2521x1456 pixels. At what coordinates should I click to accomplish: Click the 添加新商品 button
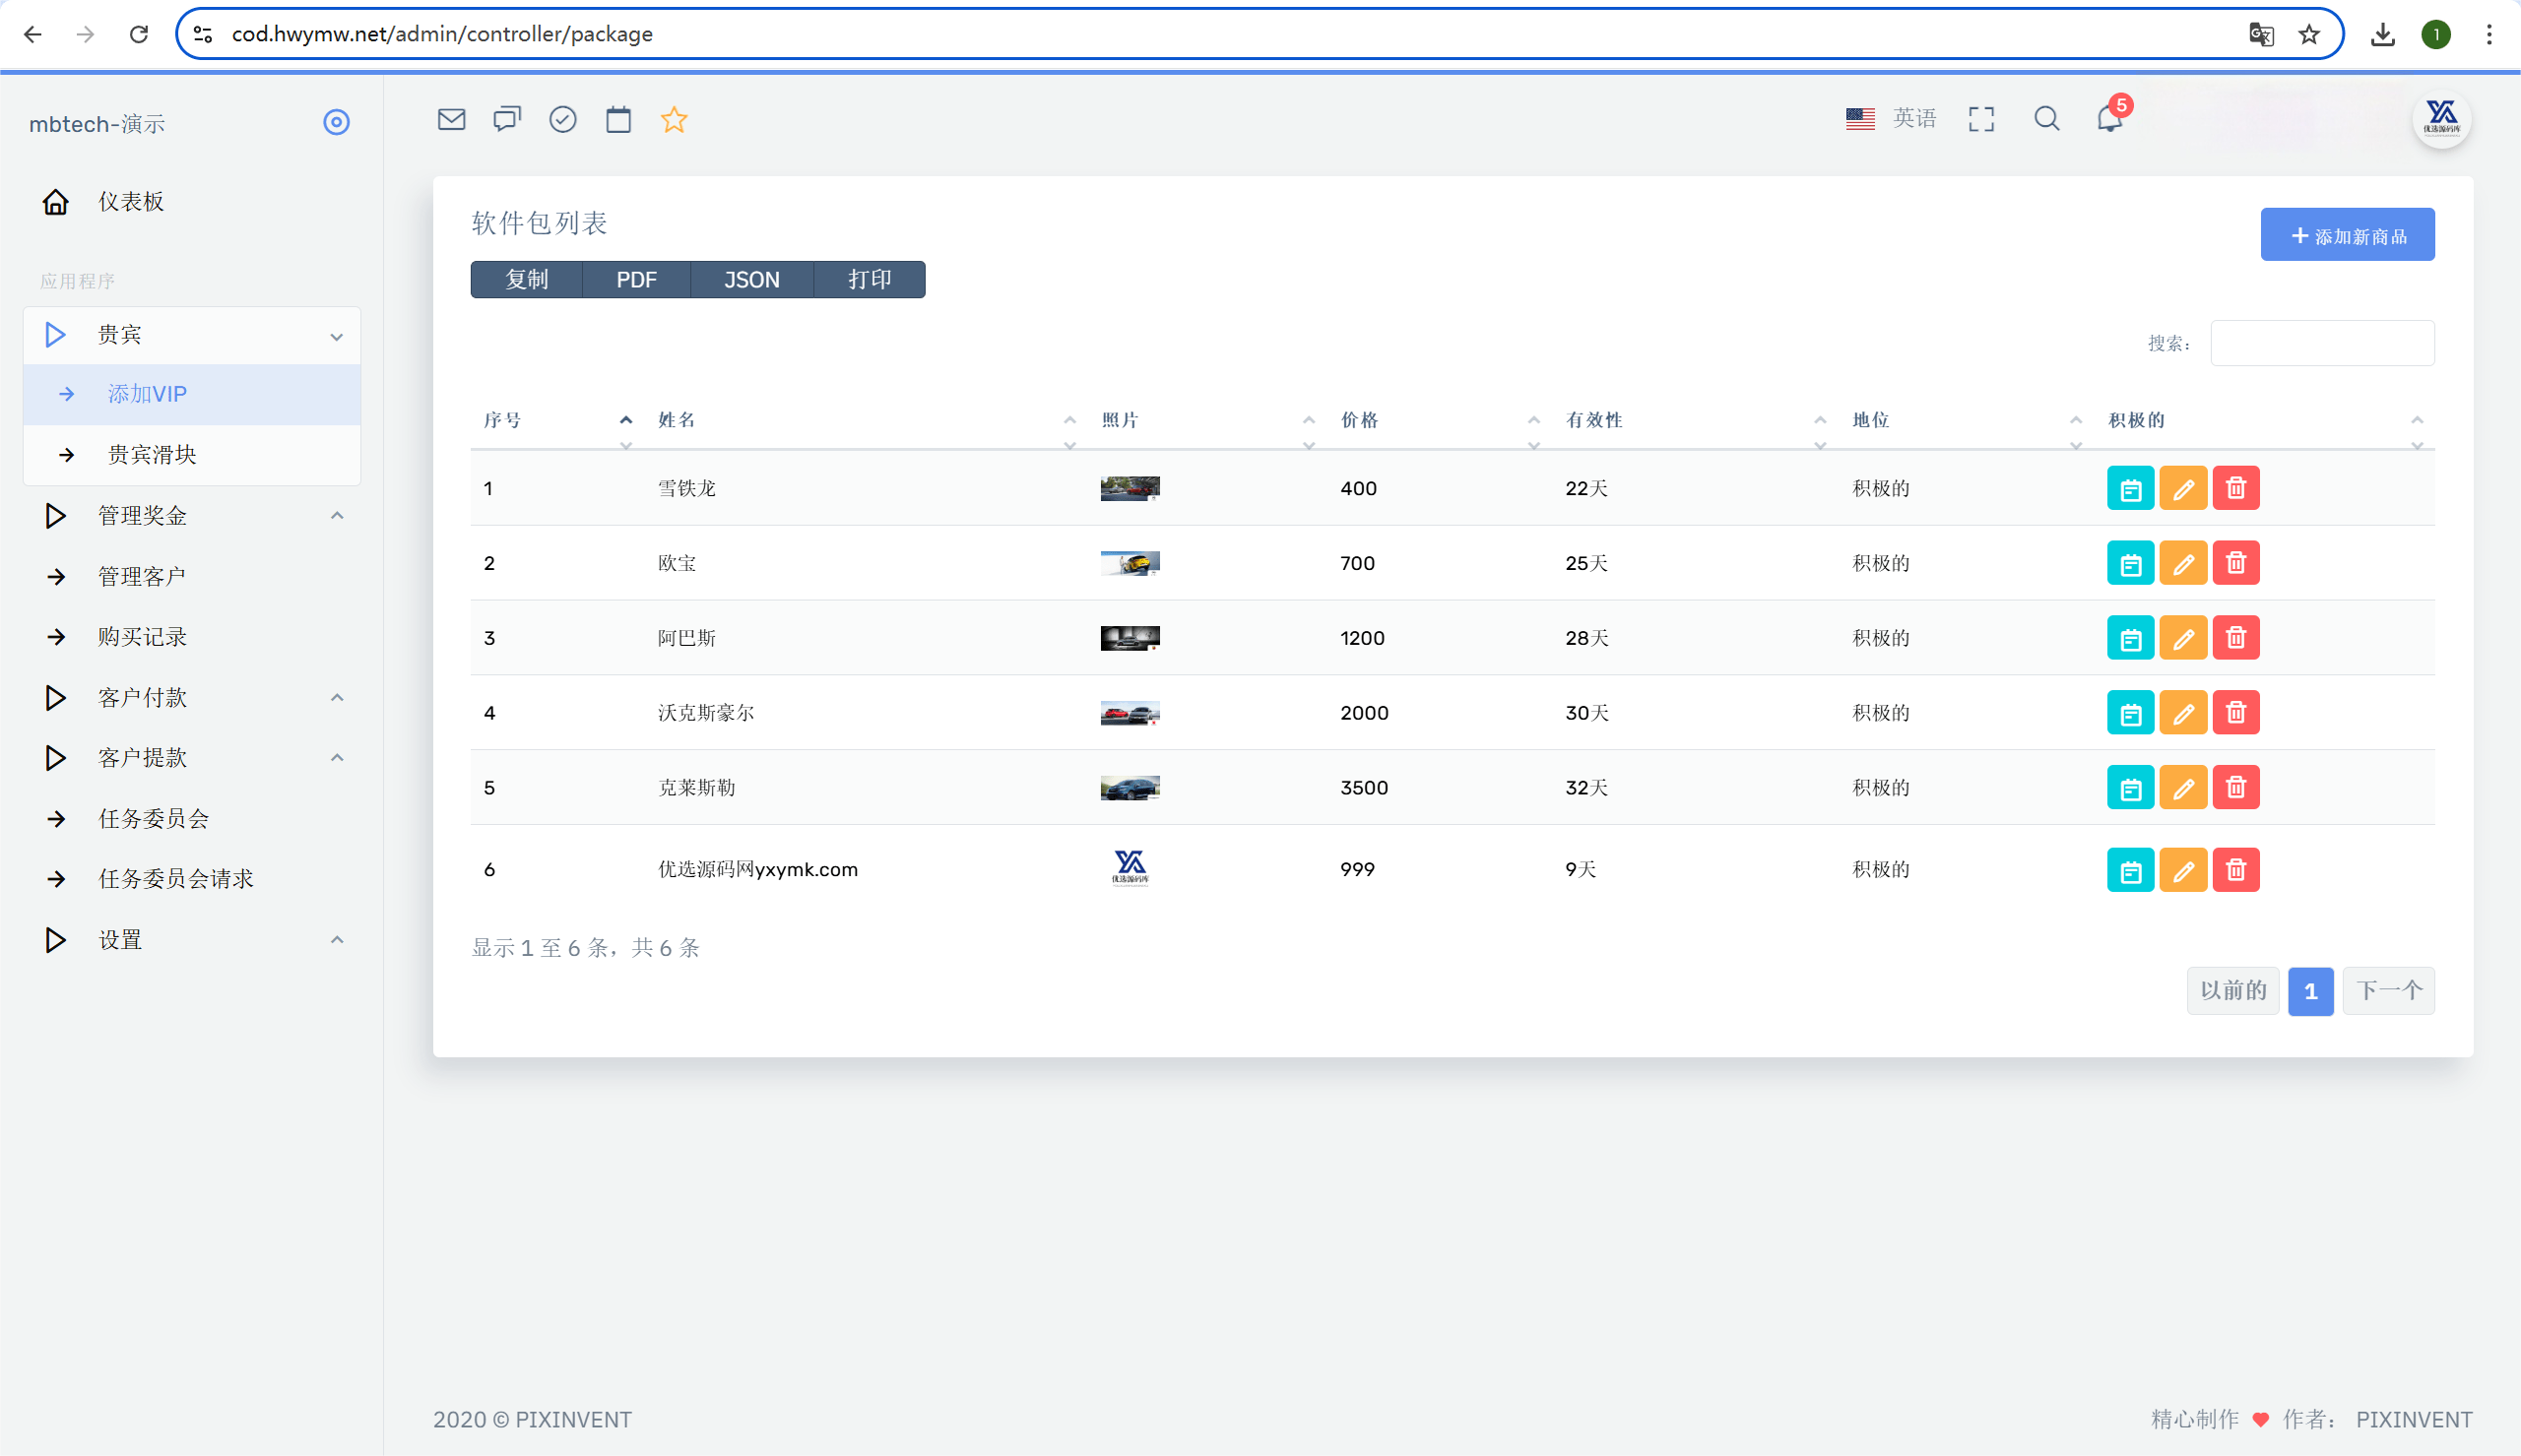2347,235
